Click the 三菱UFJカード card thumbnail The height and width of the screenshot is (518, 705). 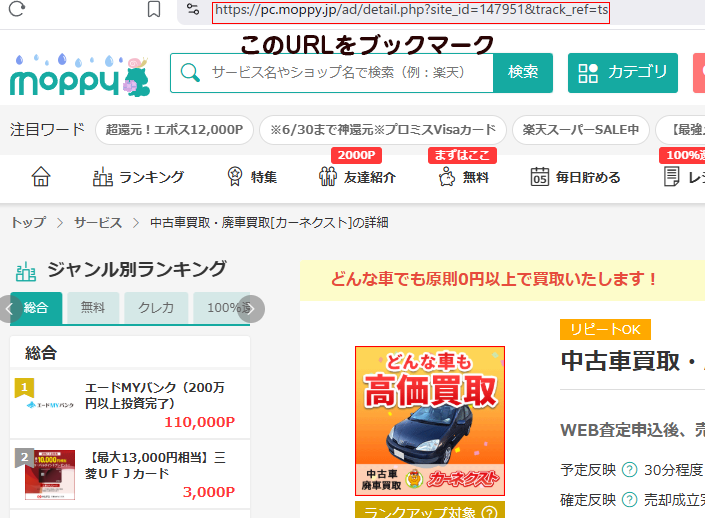pos(50,475)
